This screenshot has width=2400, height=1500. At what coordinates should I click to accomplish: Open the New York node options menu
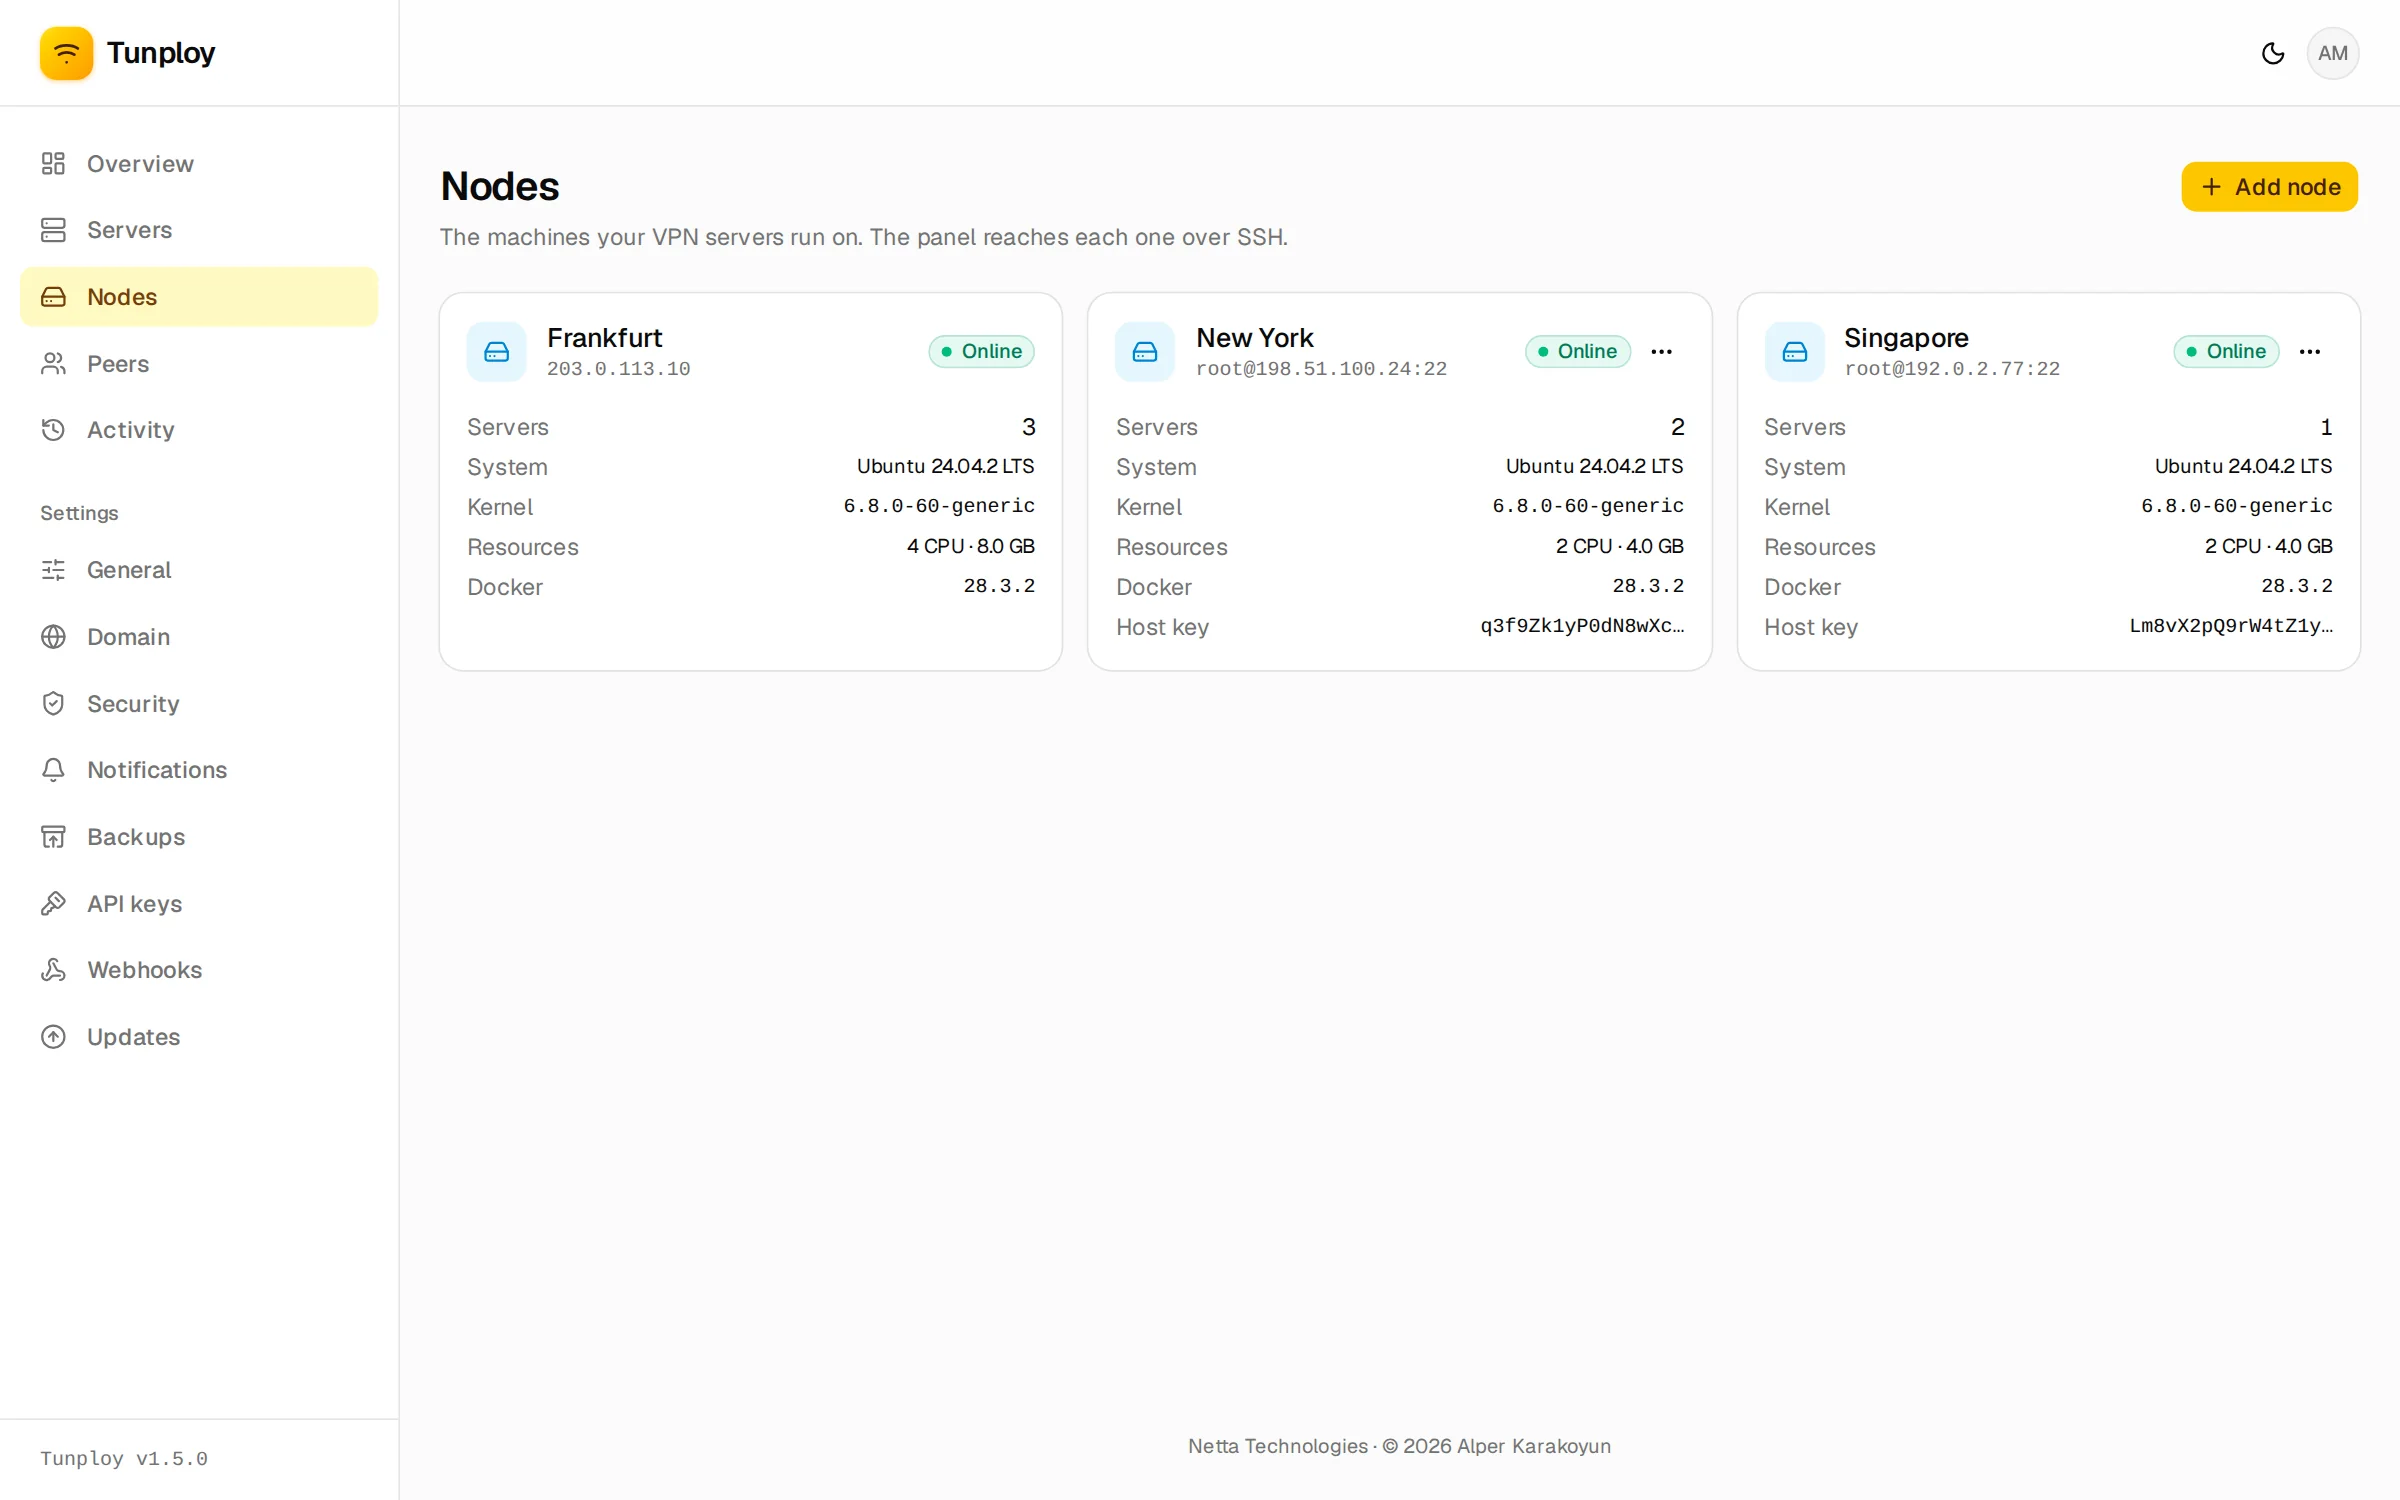coord(1661,352)
